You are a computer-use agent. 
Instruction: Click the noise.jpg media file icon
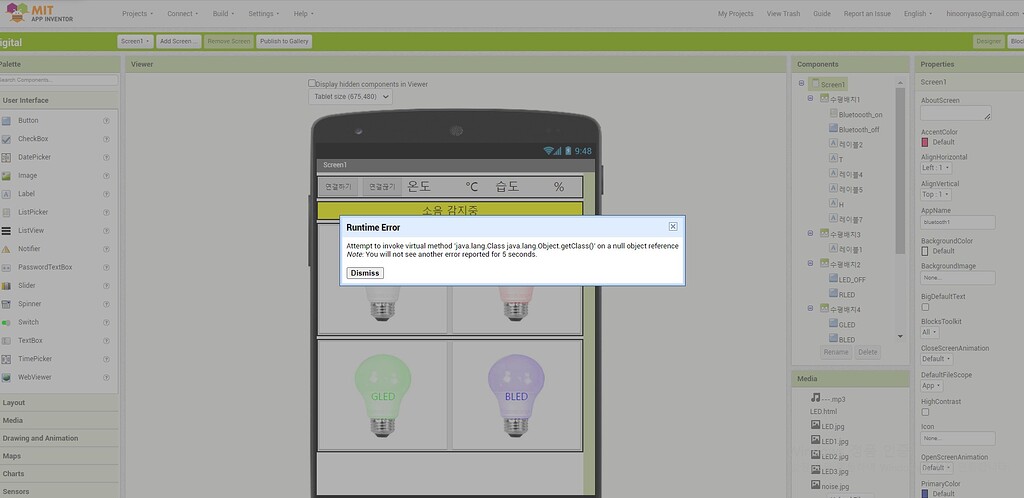tap(815, 485)
